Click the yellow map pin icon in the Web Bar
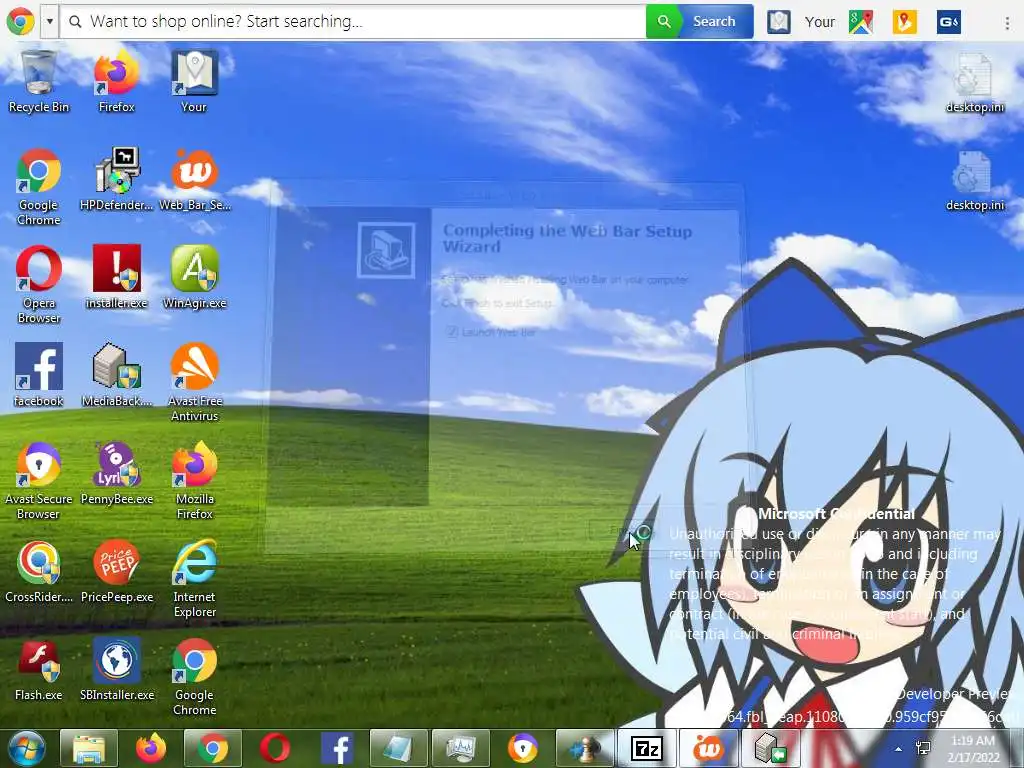 [x=904, y=22]
